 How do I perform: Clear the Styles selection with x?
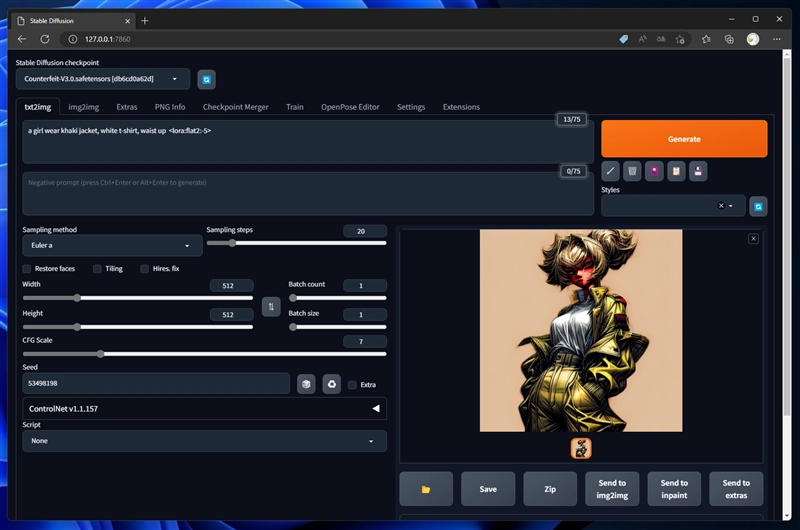(x=721, y=206)
